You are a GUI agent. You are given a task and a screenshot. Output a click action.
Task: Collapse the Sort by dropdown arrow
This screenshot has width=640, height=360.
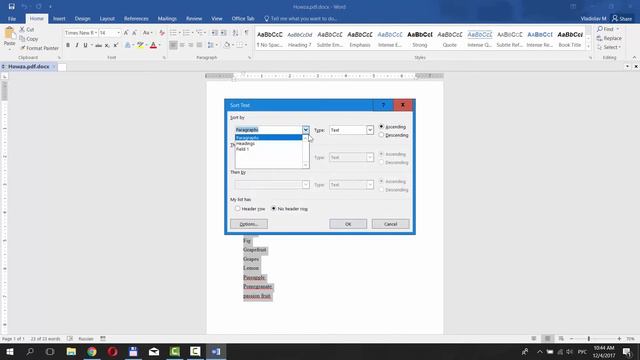pos(306,130)
